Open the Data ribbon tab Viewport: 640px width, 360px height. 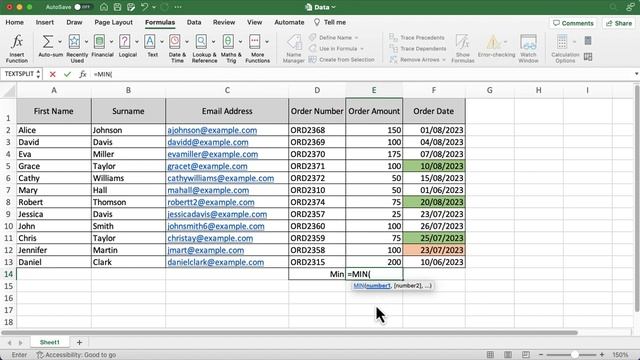click(194, 22)
